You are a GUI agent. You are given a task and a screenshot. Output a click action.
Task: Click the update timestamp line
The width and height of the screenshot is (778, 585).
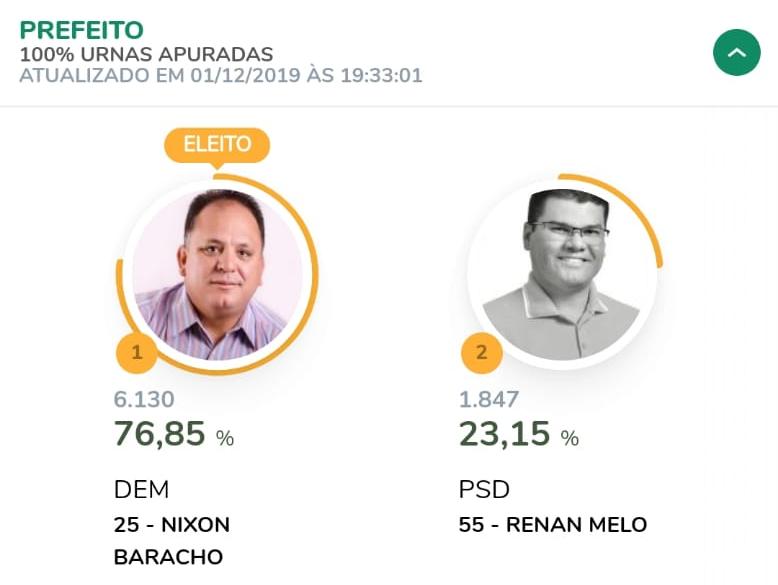tap(221, 75)
